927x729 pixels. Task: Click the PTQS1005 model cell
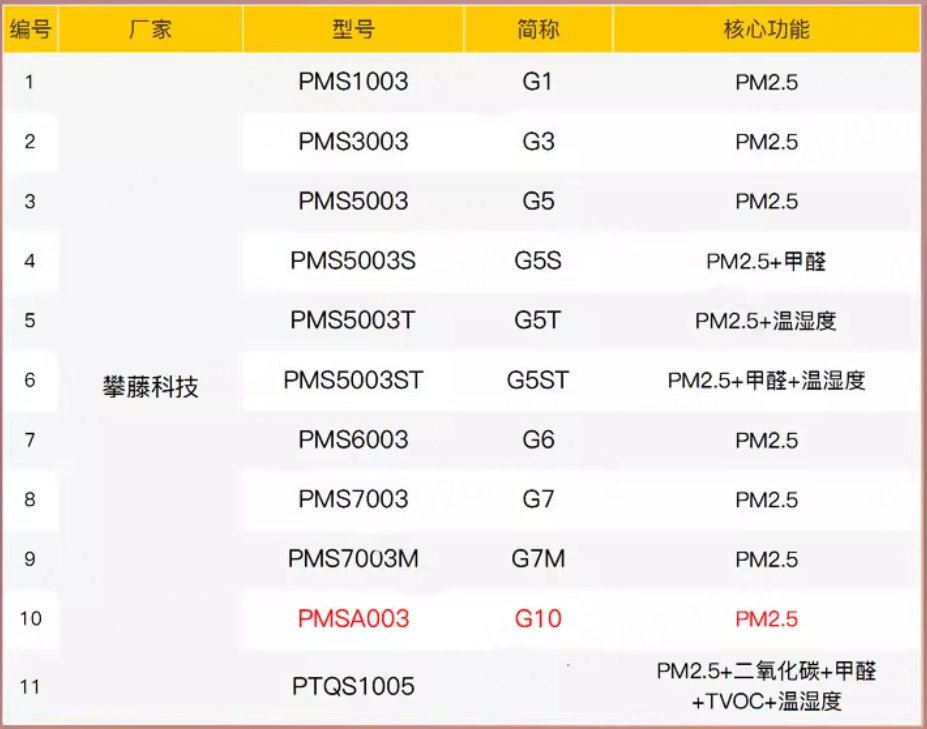[353, 686]
